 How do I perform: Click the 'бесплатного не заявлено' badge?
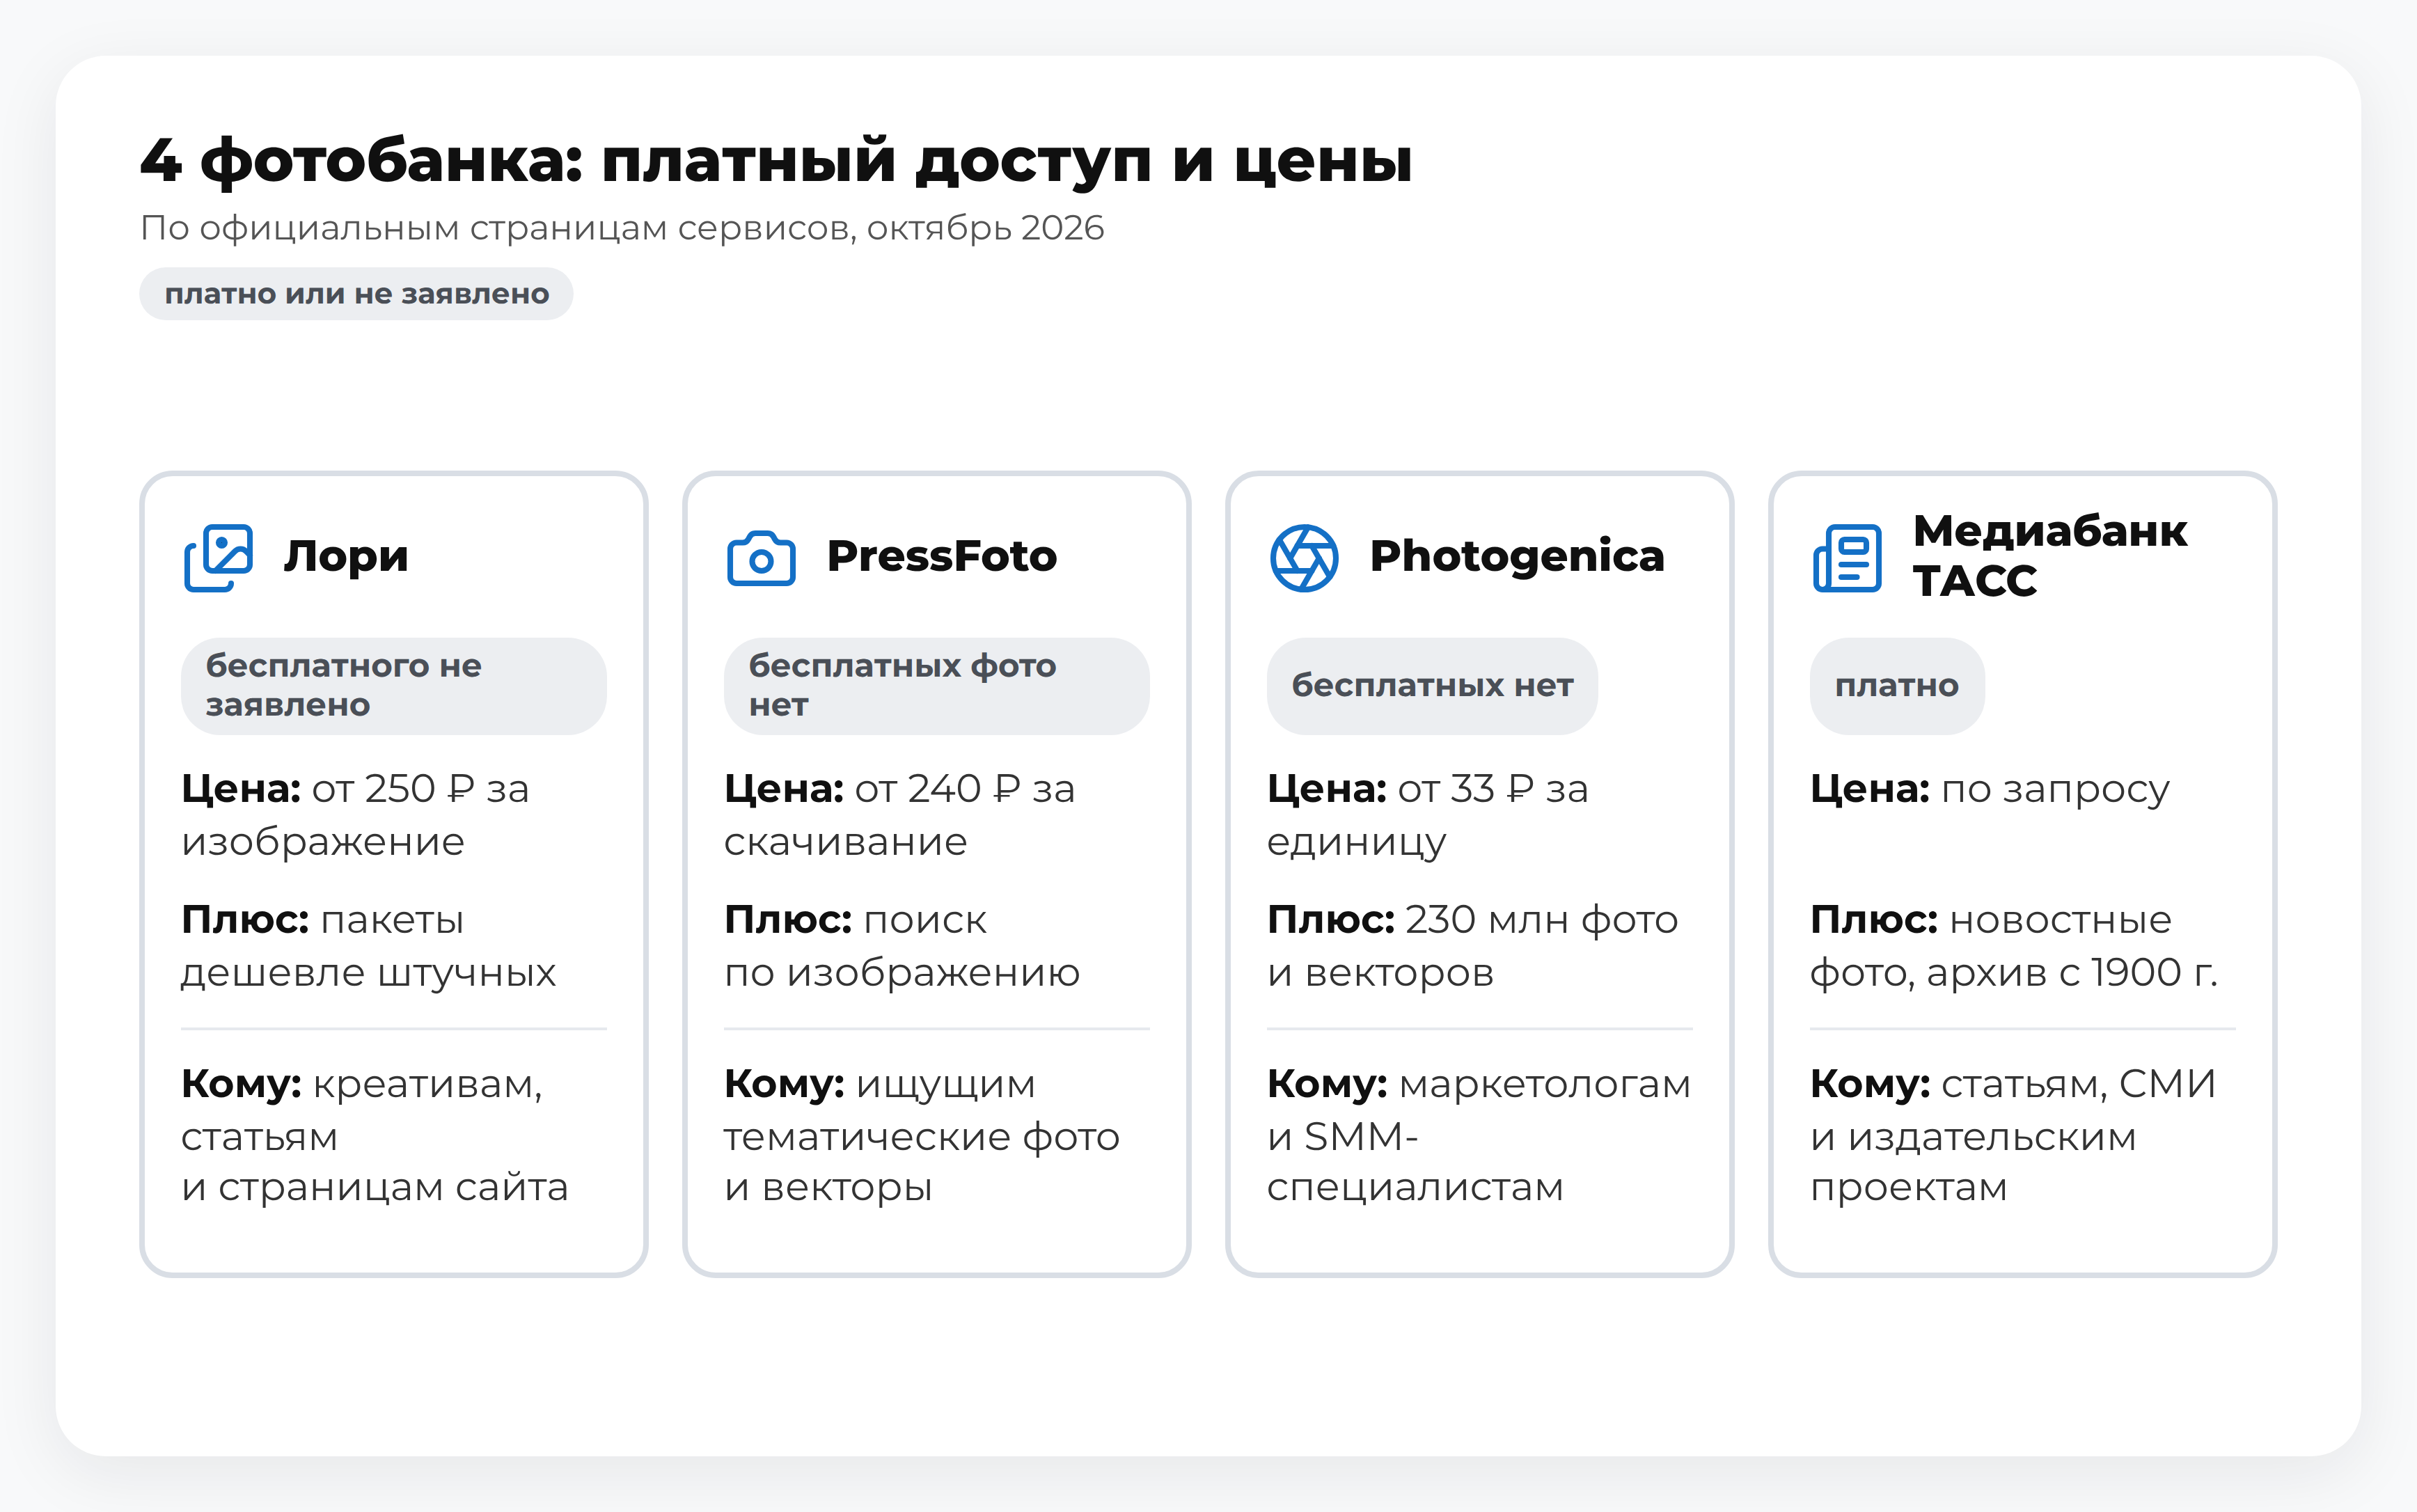[x=394, y=686]
